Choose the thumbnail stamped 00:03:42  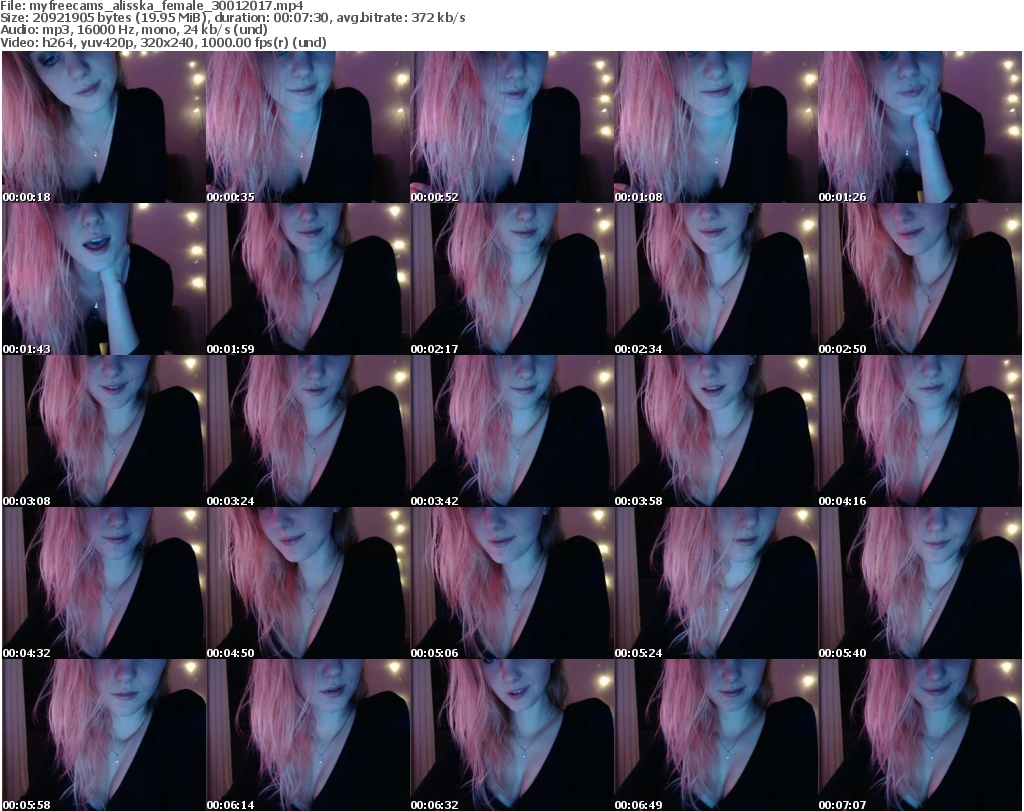click(x=512, y=432)
